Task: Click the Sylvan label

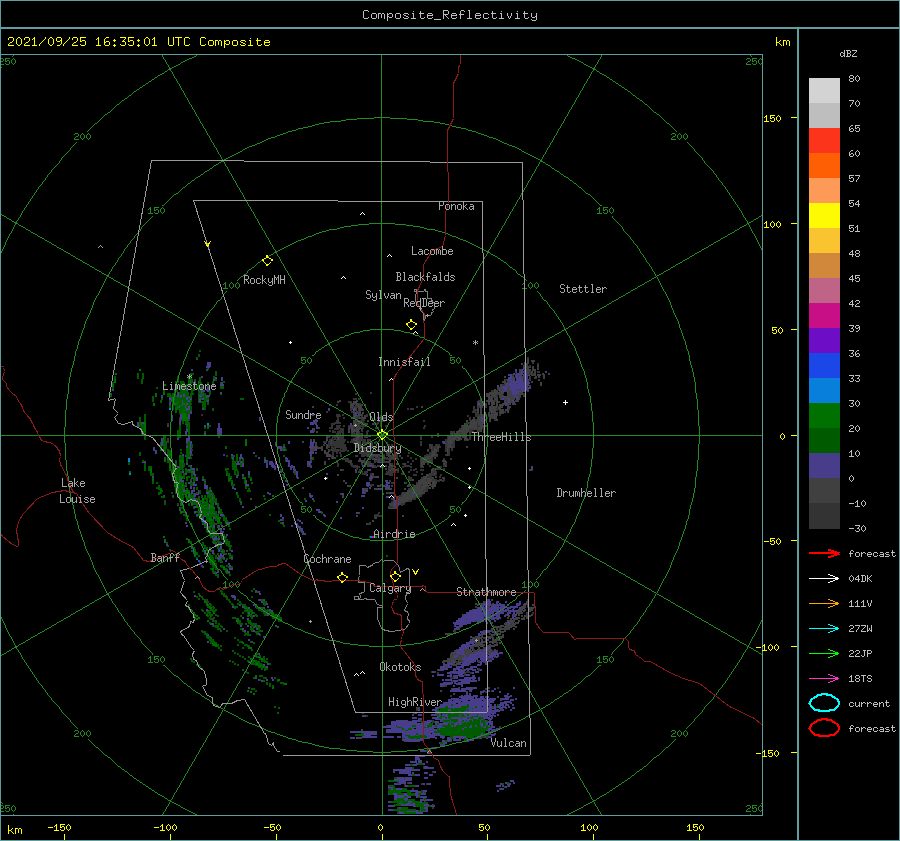Action: click(383, 295)
